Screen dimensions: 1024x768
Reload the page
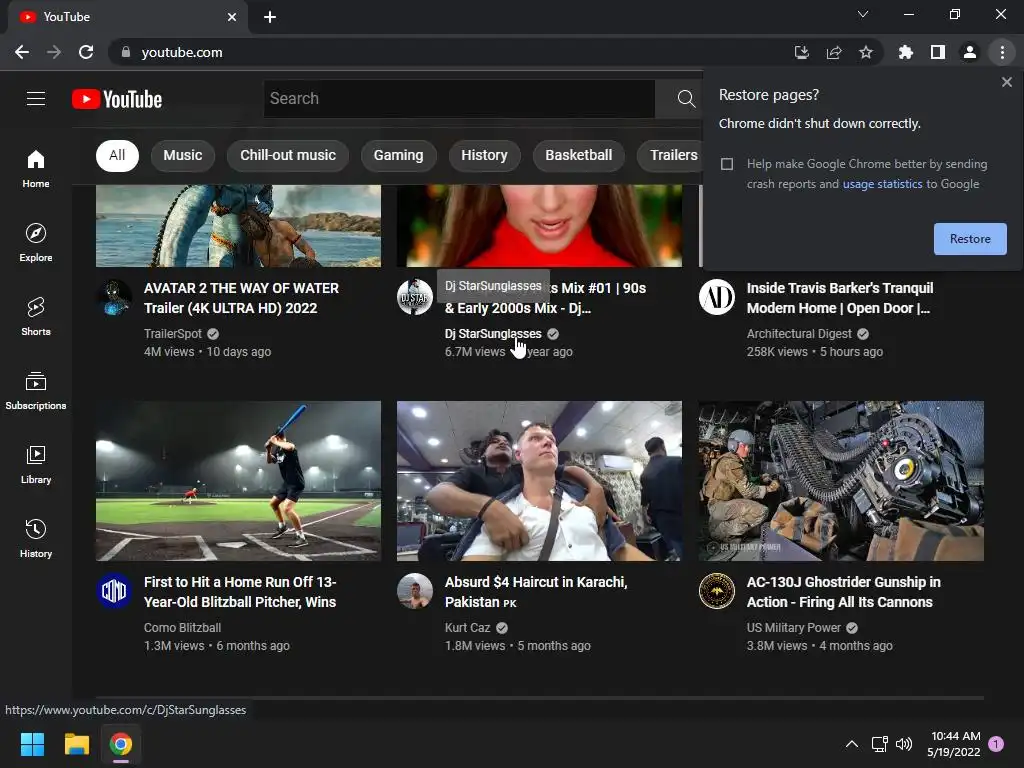(86, 52)
